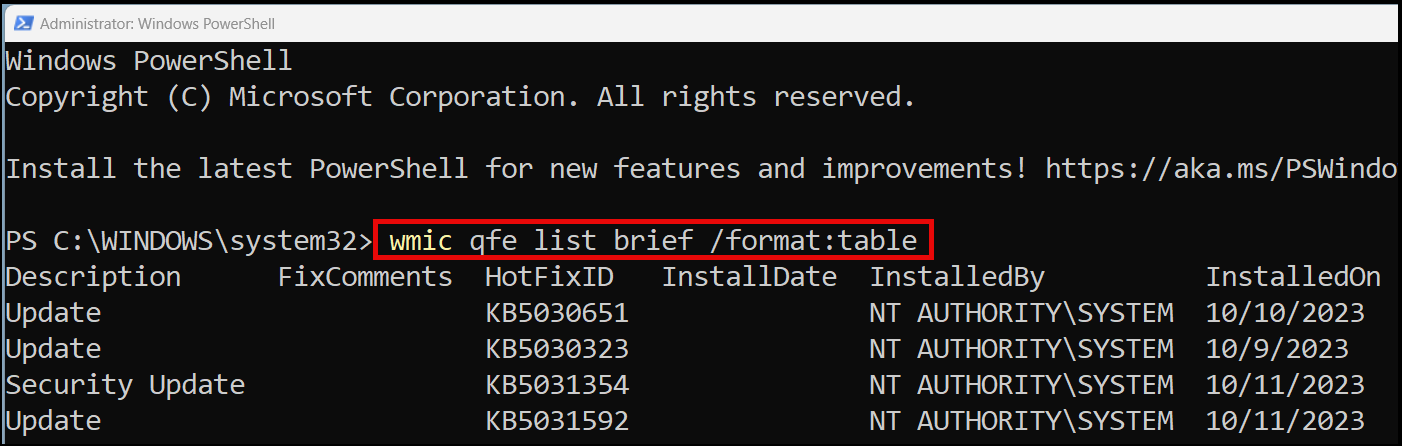Screen dimensions: 1402x446
Task: Click the 10/9/2023 install date
Action: click(x=1277, y=349)
